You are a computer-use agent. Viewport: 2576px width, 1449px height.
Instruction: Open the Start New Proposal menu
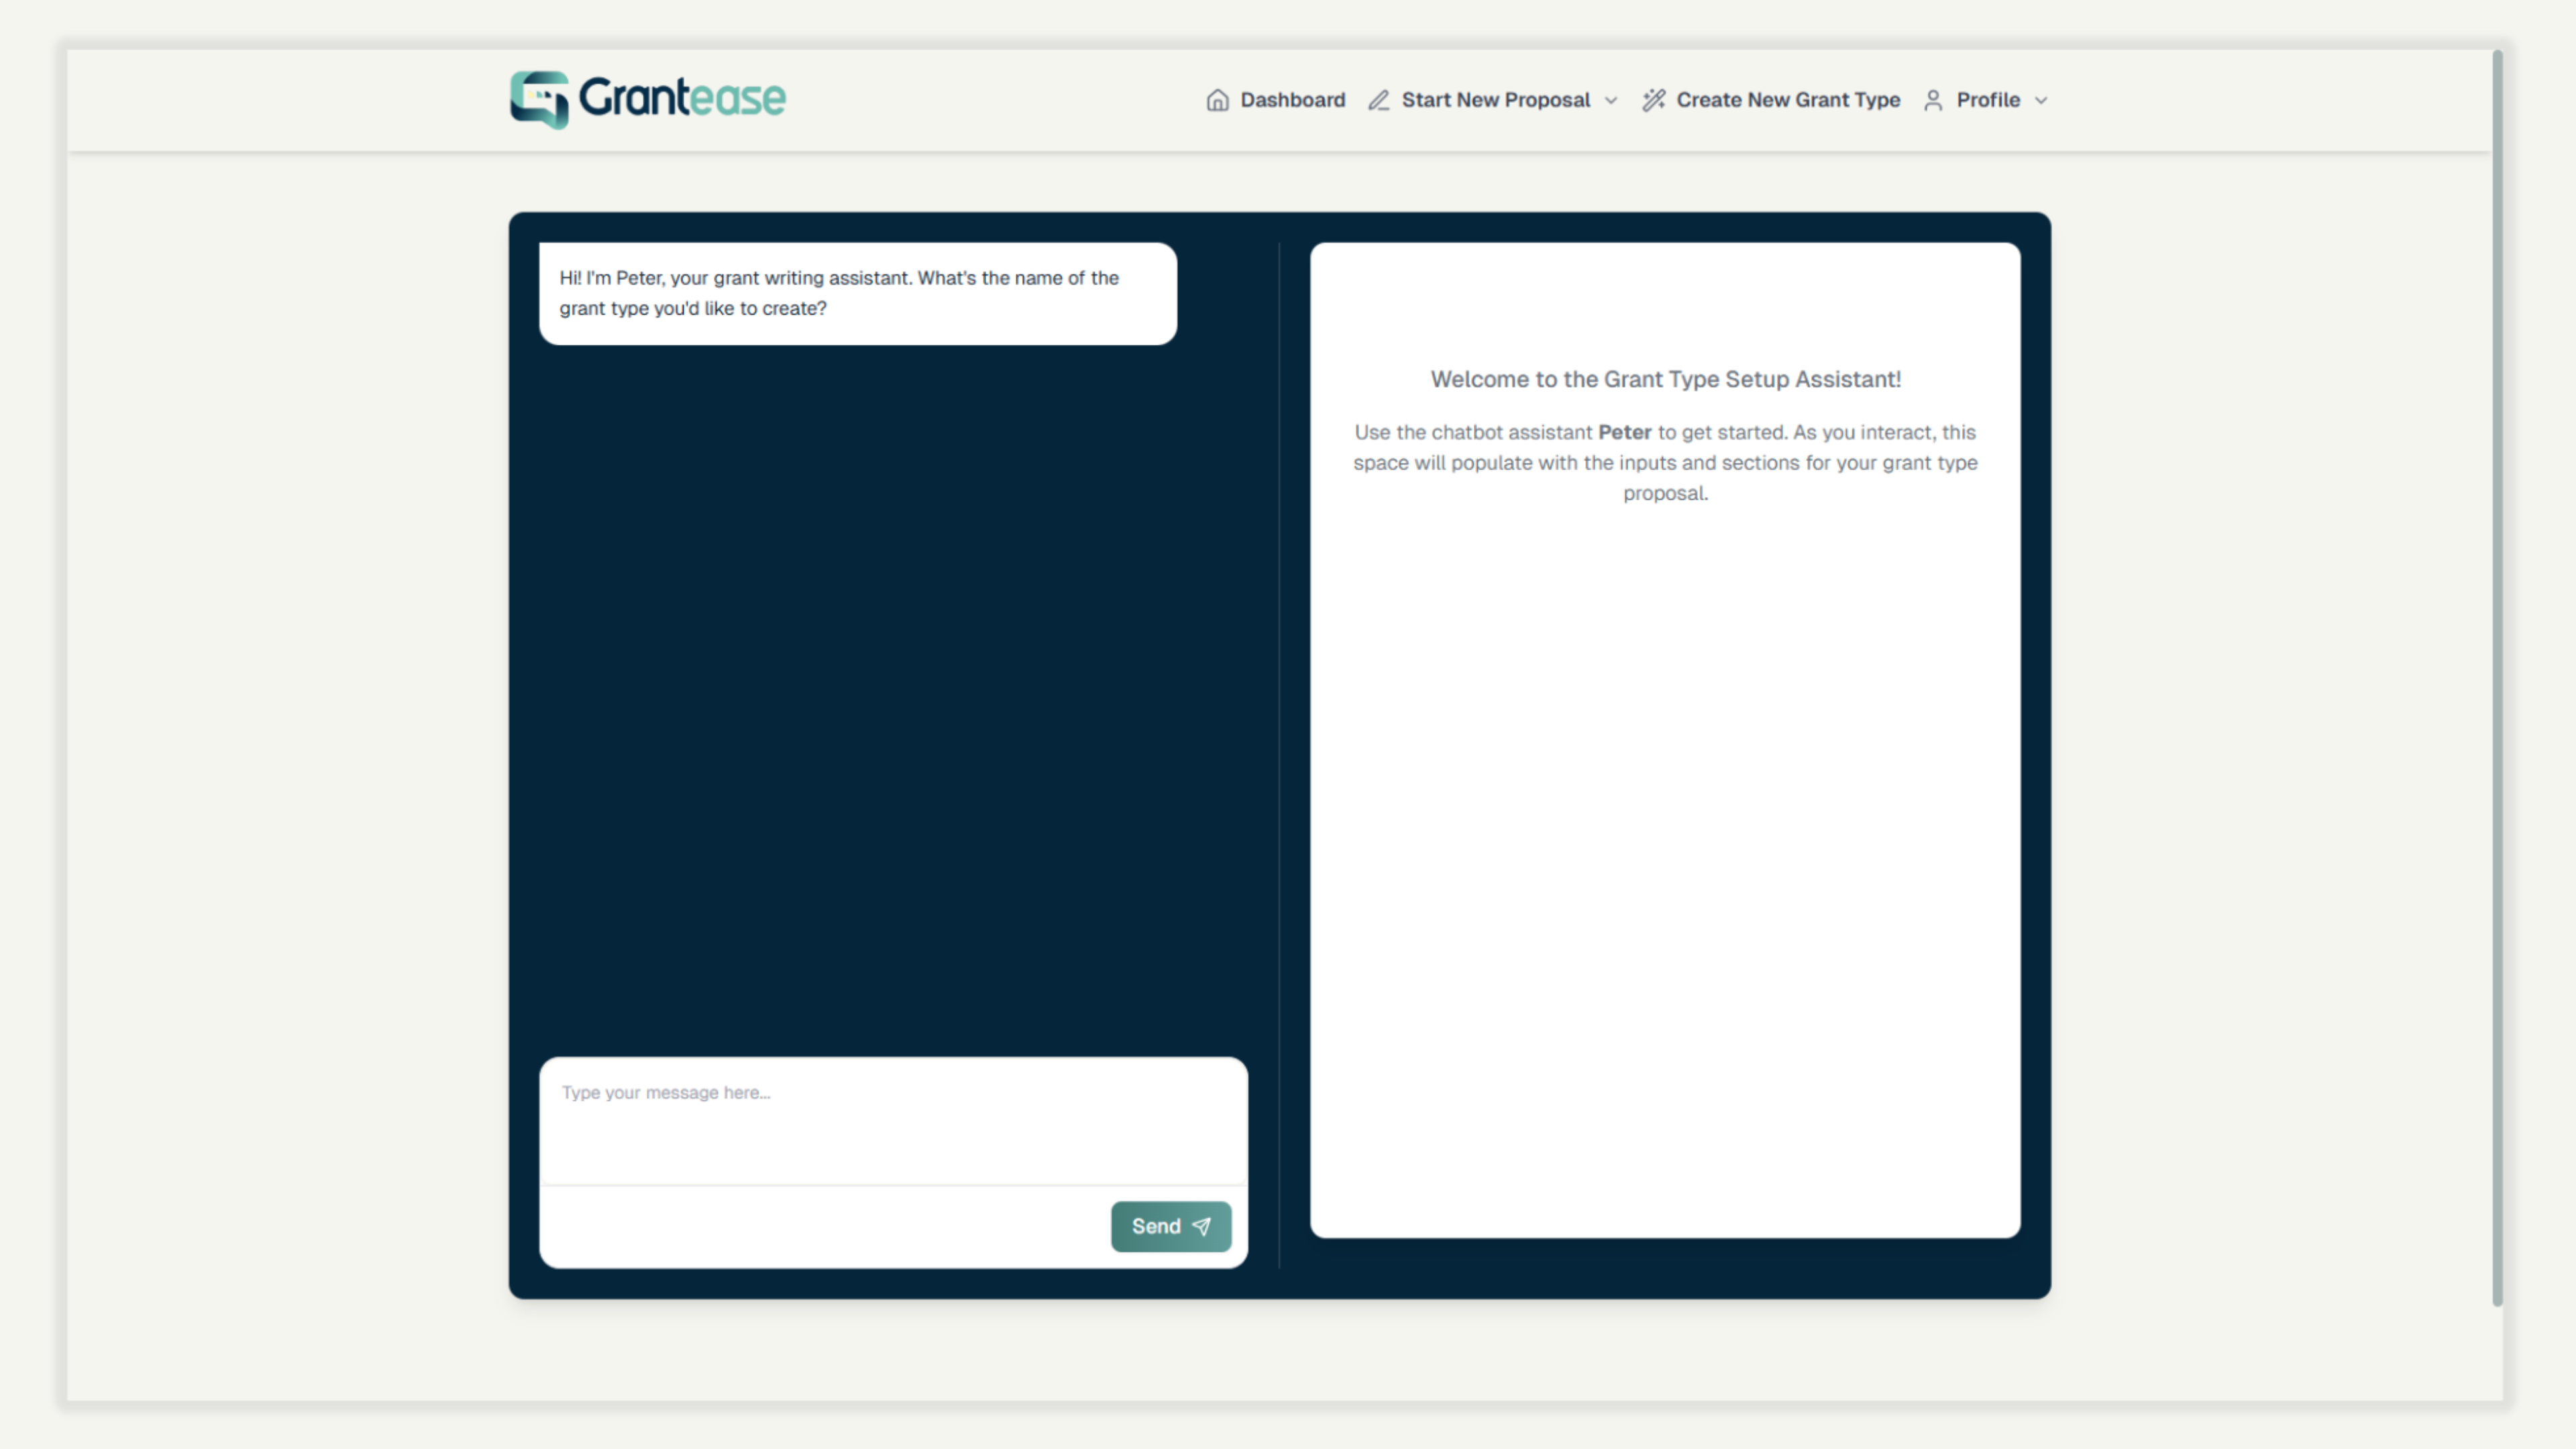pyautogui.click(x=1495, y=100)
